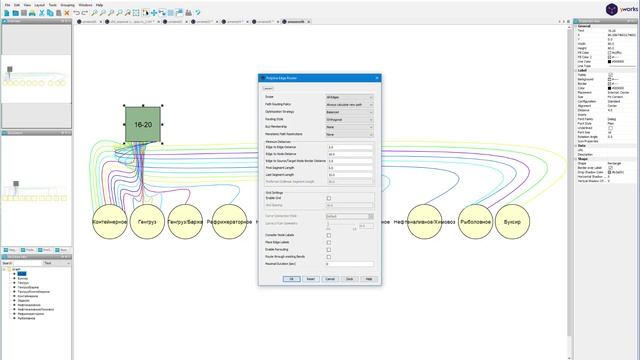Screen dimensions: 640x360
Task: Click the New document toolbar icon
Action: coord(7,13)
